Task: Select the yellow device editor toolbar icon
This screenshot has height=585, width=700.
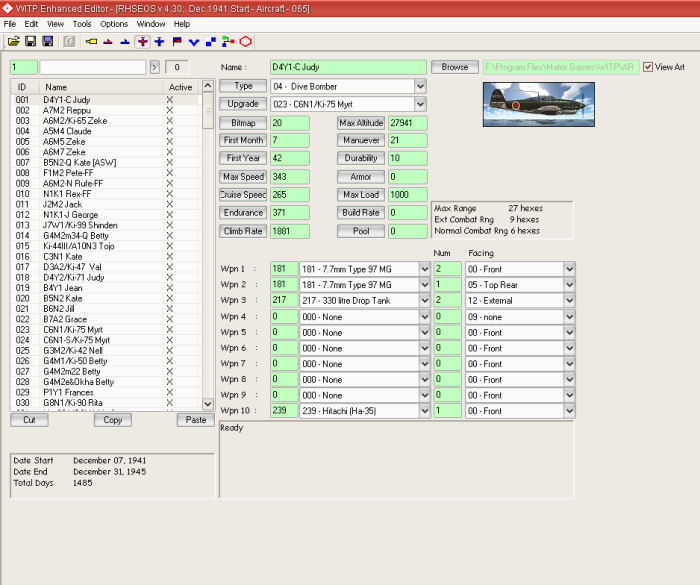Action: coord(91,41)
